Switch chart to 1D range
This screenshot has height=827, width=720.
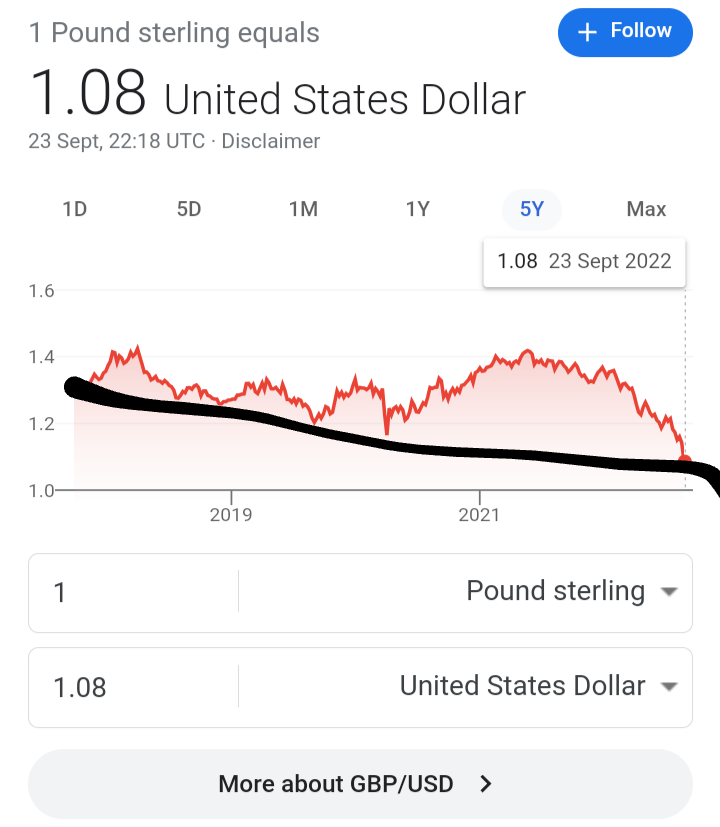click(75, 209)
